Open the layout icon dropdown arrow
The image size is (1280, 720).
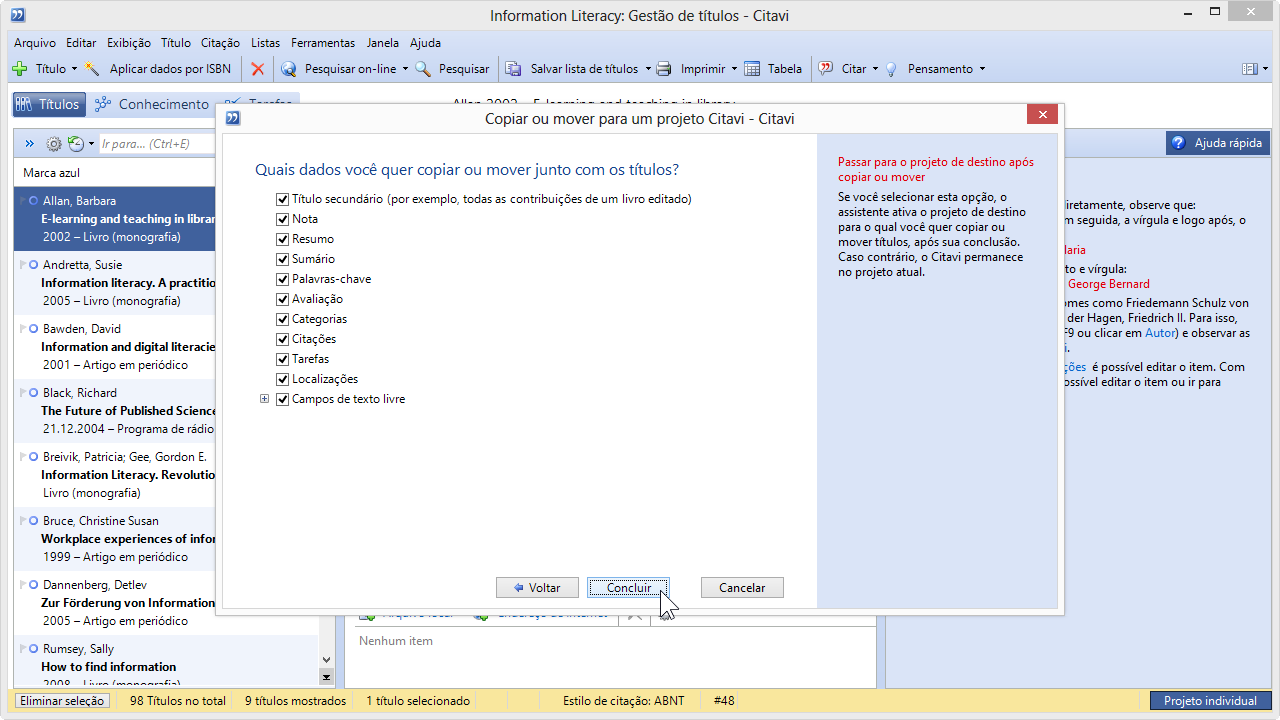[x=1265, y=69]
